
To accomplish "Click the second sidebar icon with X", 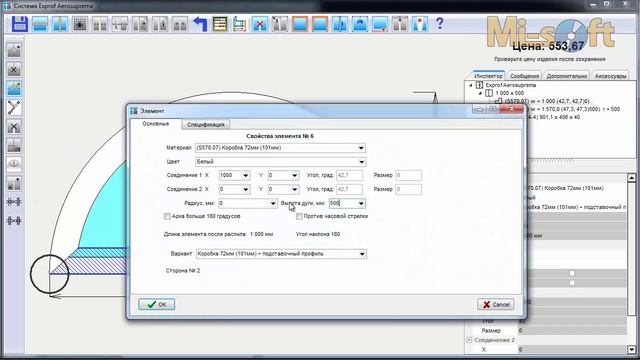I will (x=14, y=69).
